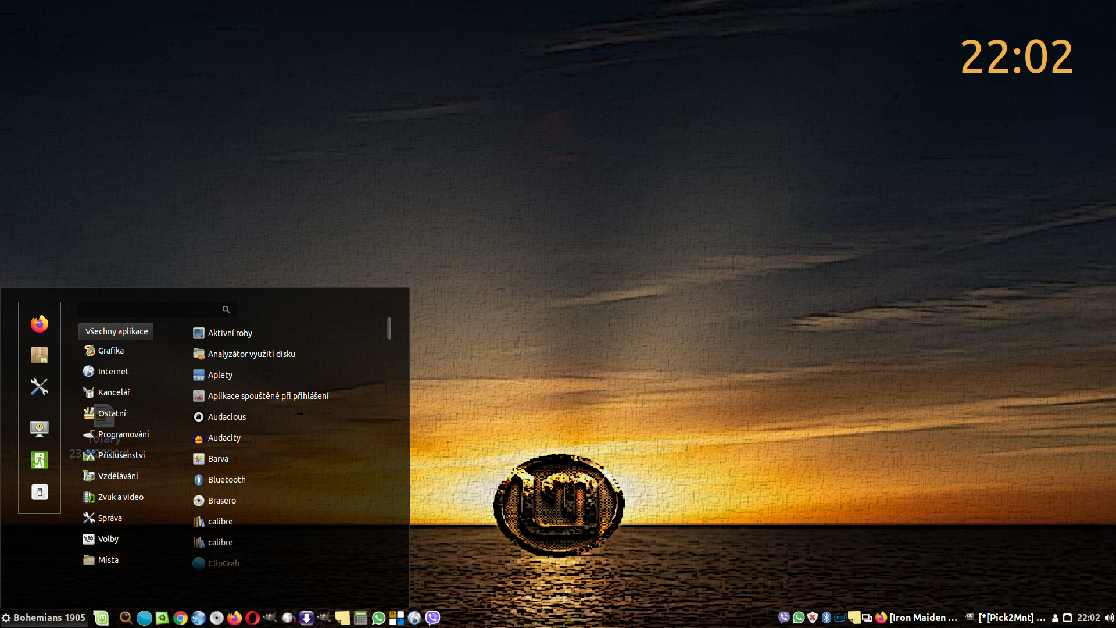This screenshot has height=628, width=1116.
Task: Open Bluetooth tray icon in the panel
Action: tap(826, 618)
